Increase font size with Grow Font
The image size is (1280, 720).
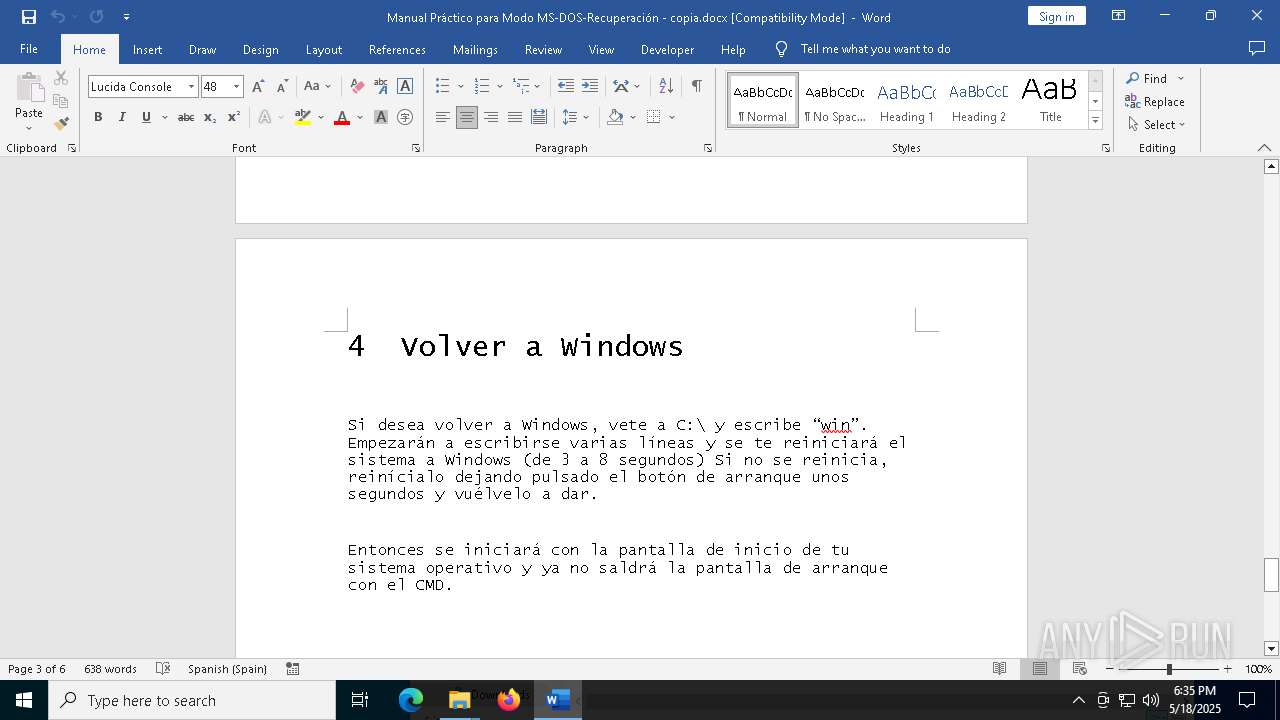coord(258,87)
